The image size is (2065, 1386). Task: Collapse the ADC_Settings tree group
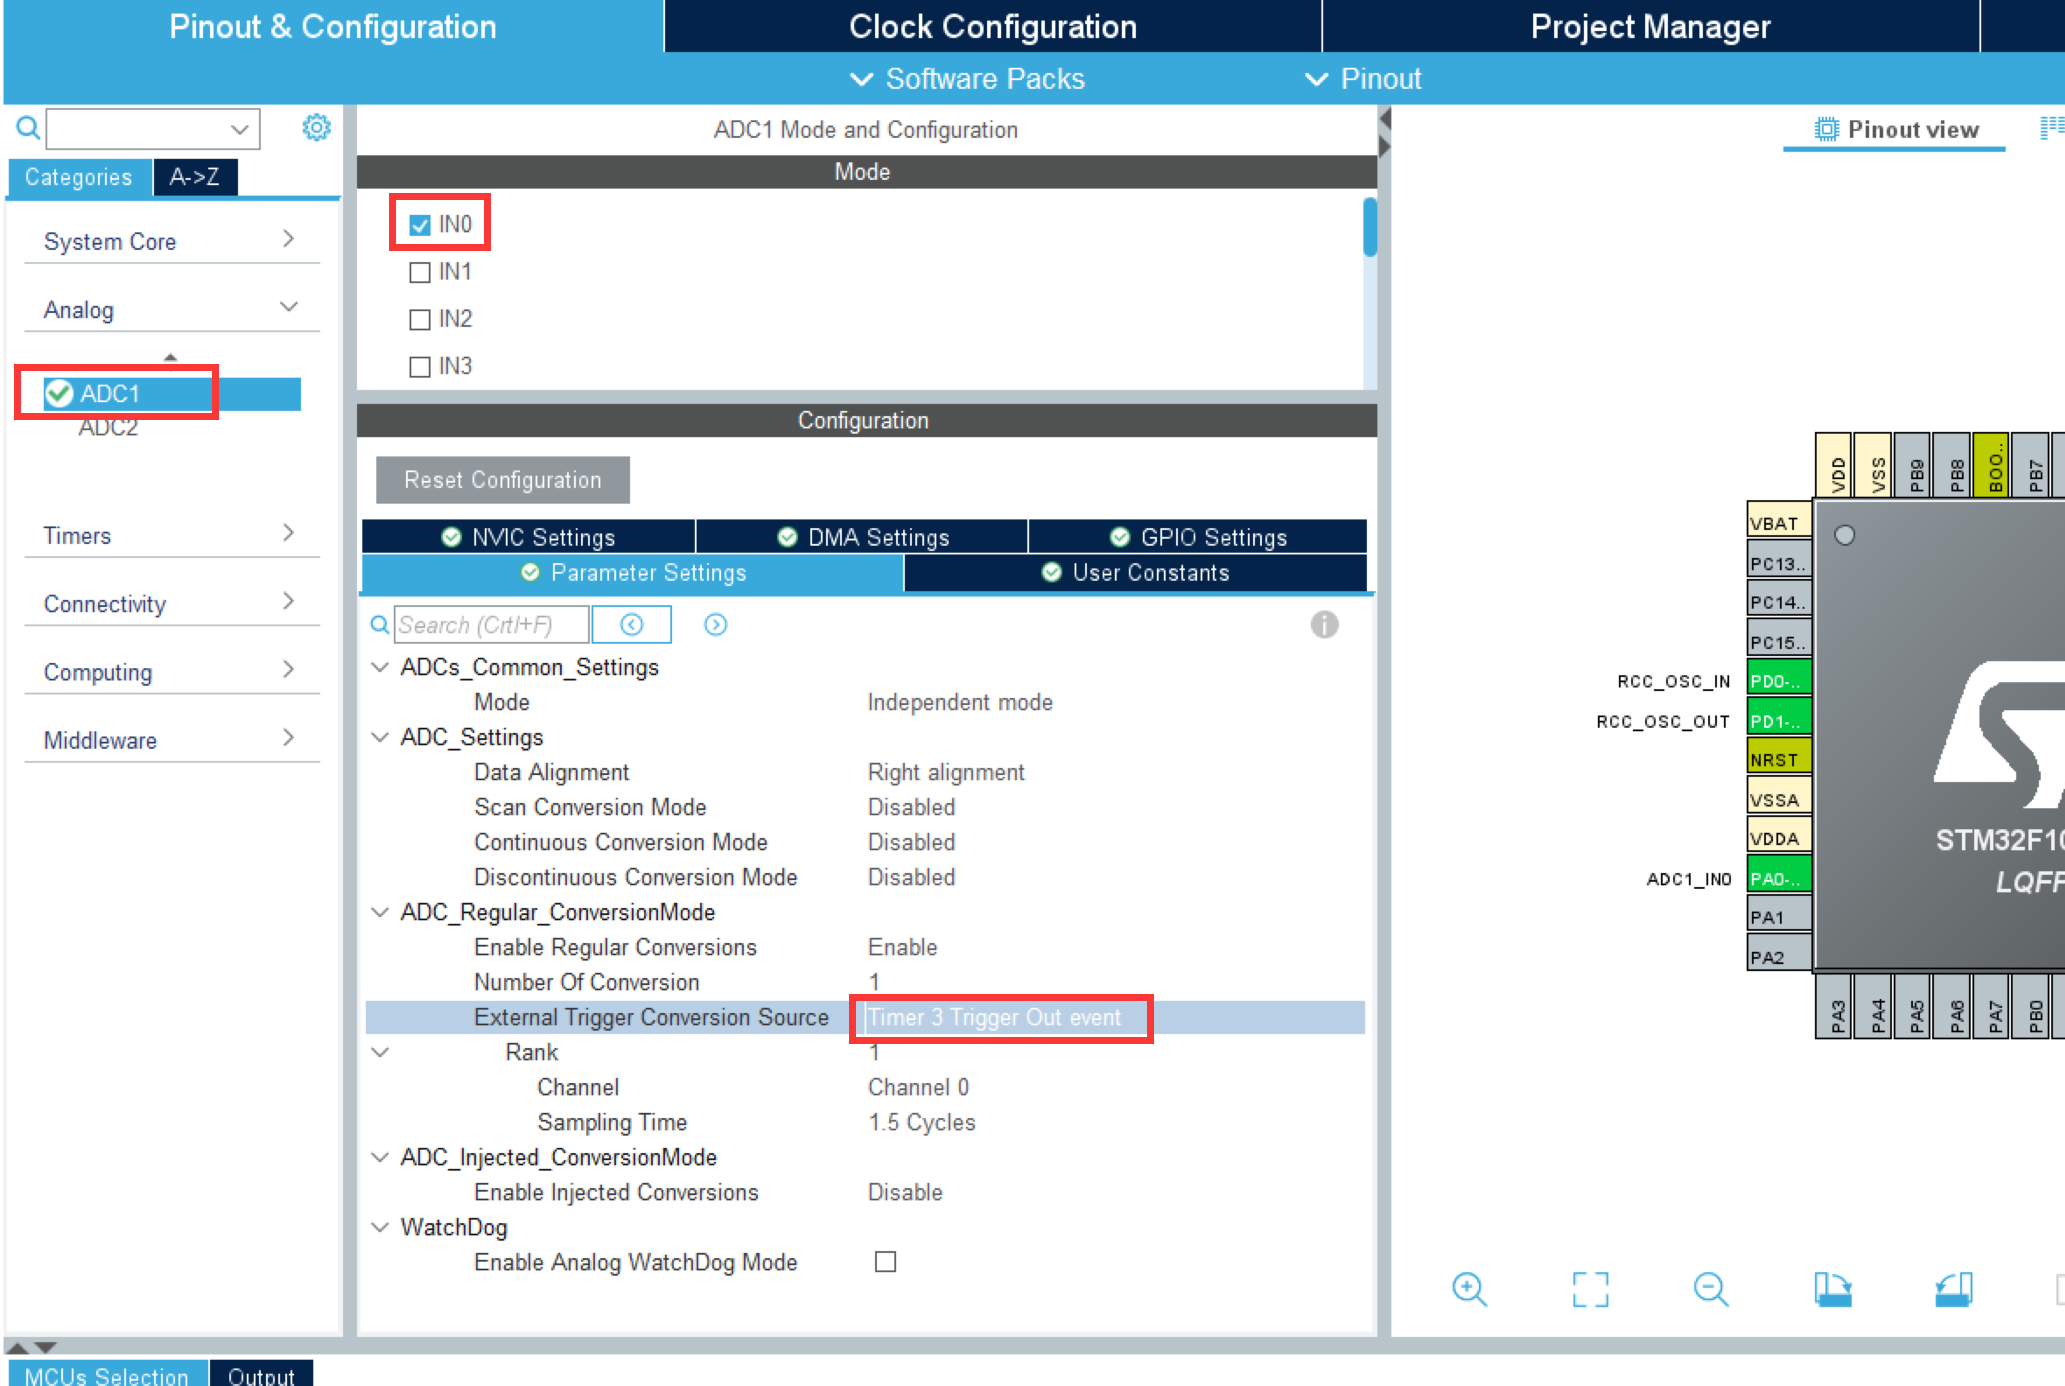point(380,737)
